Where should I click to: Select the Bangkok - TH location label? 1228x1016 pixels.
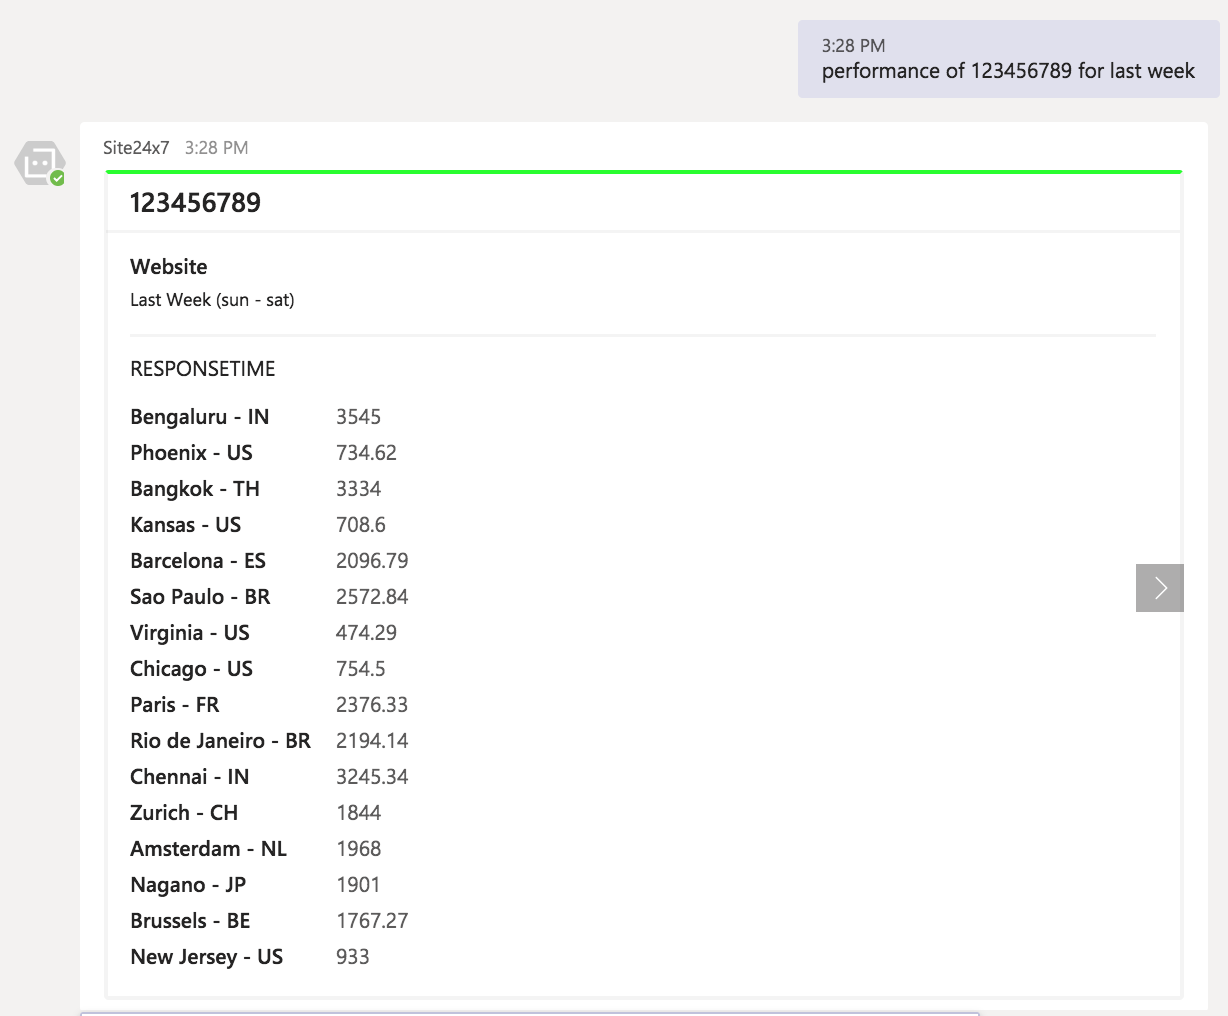[194, 489]
